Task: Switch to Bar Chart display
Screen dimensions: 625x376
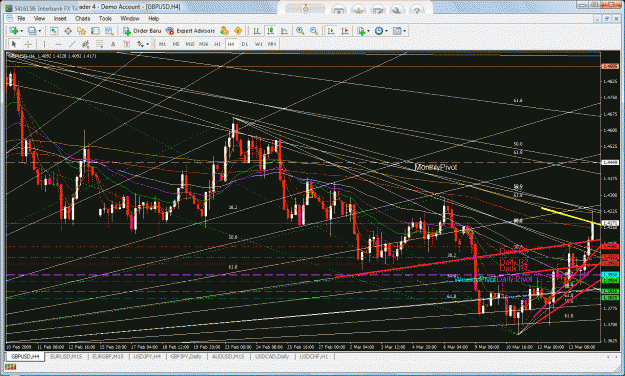Action: tap(257, 31)
